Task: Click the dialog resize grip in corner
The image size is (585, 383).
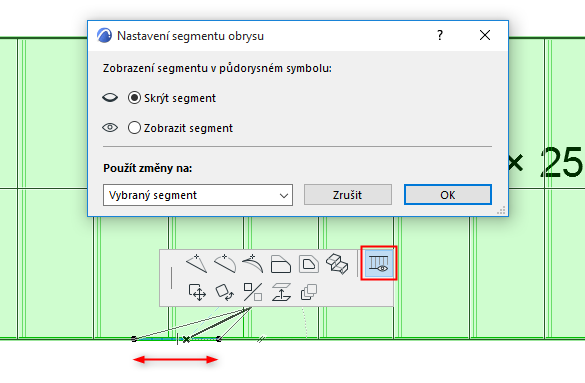Action: tap(501, 210)
